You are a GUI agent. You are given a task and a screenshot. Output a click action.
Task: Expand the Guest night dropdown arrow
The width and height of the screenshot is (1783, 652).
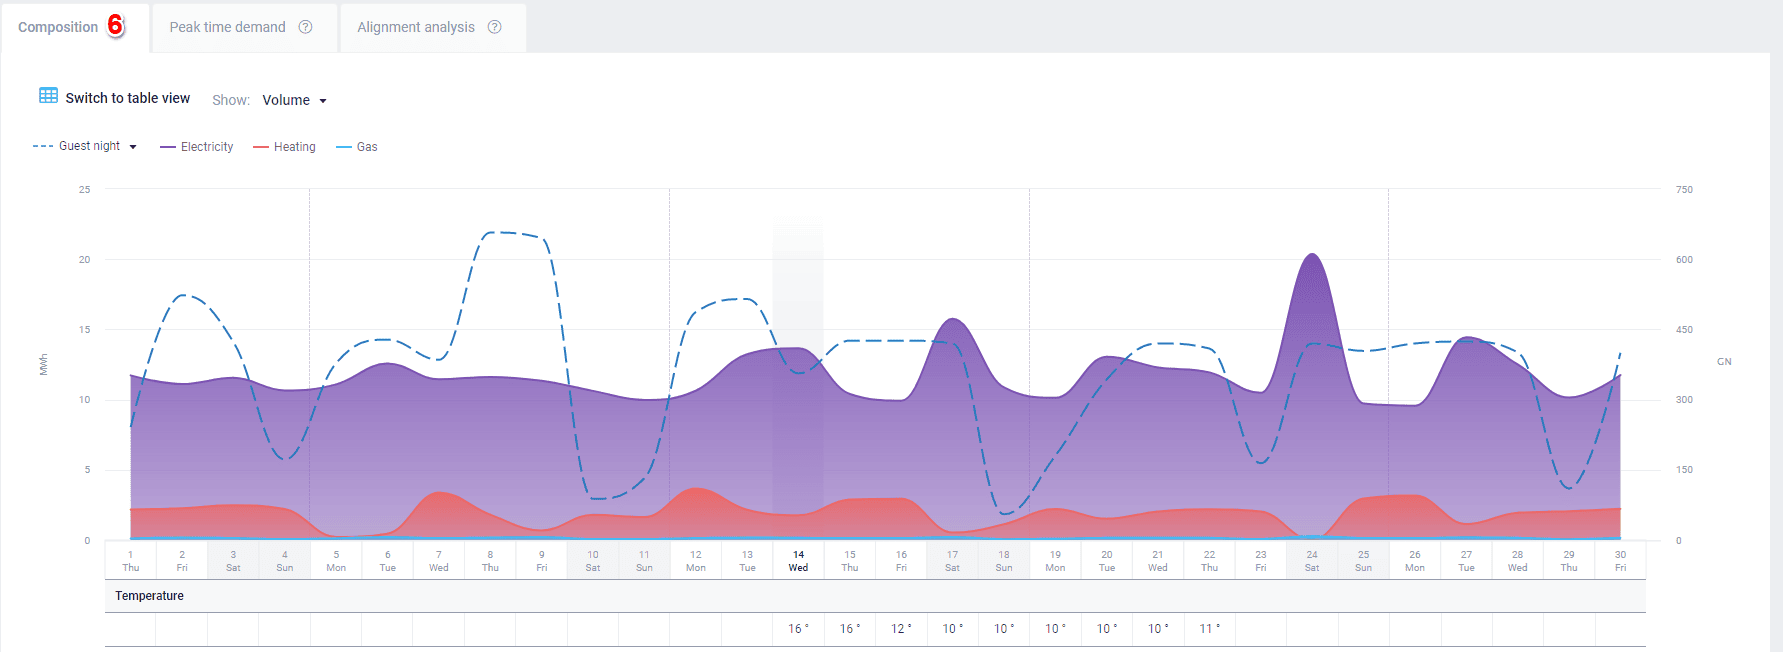pyautogui.click(x=133, y=147)
